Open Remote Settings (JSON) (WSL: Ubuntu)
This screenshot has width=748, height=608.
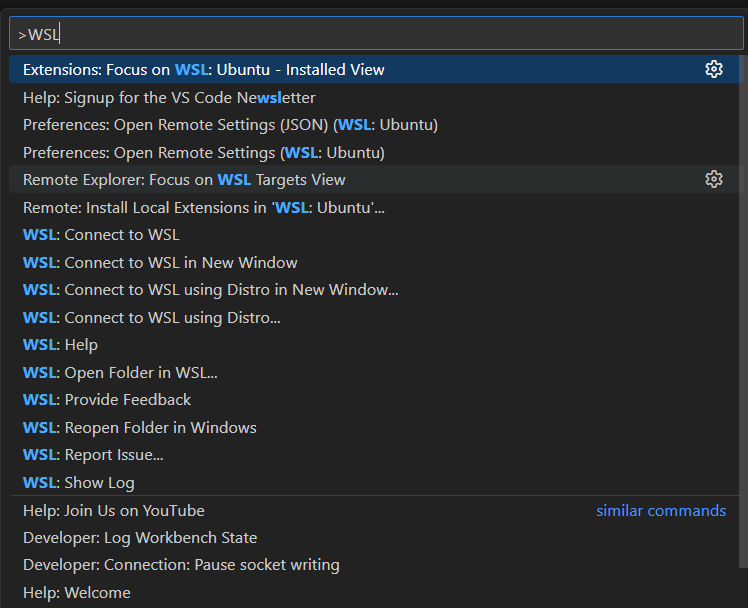[376, 125]
